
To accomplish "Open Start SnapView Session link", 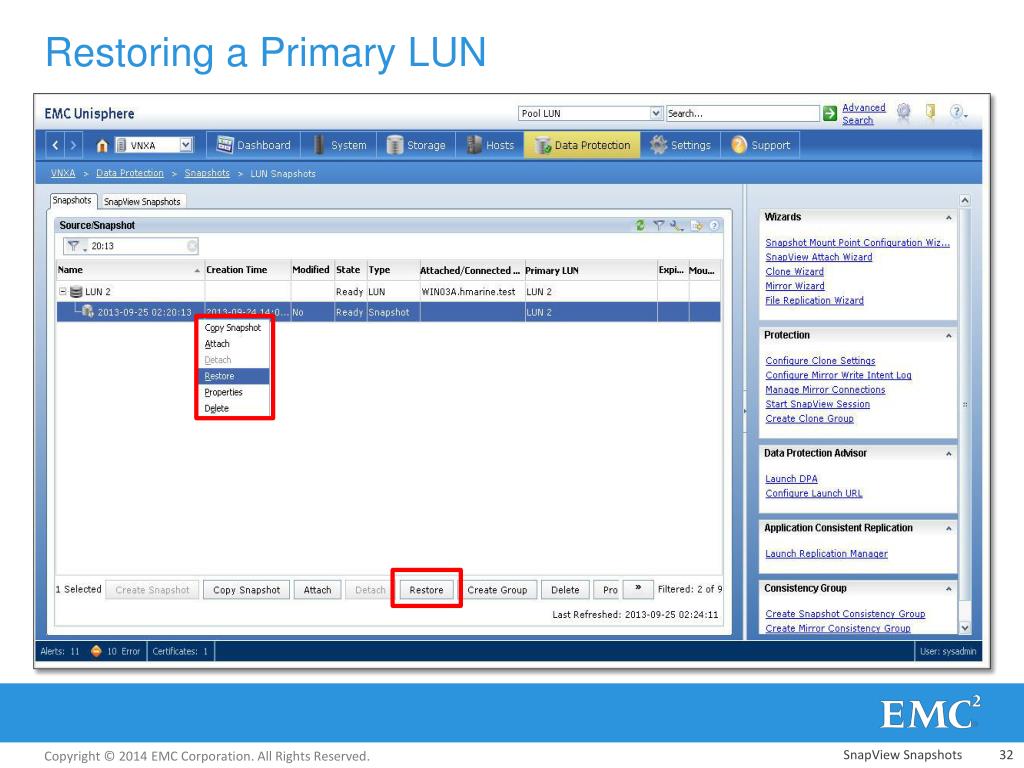I will pyautogui.click(x=818, y=404).
